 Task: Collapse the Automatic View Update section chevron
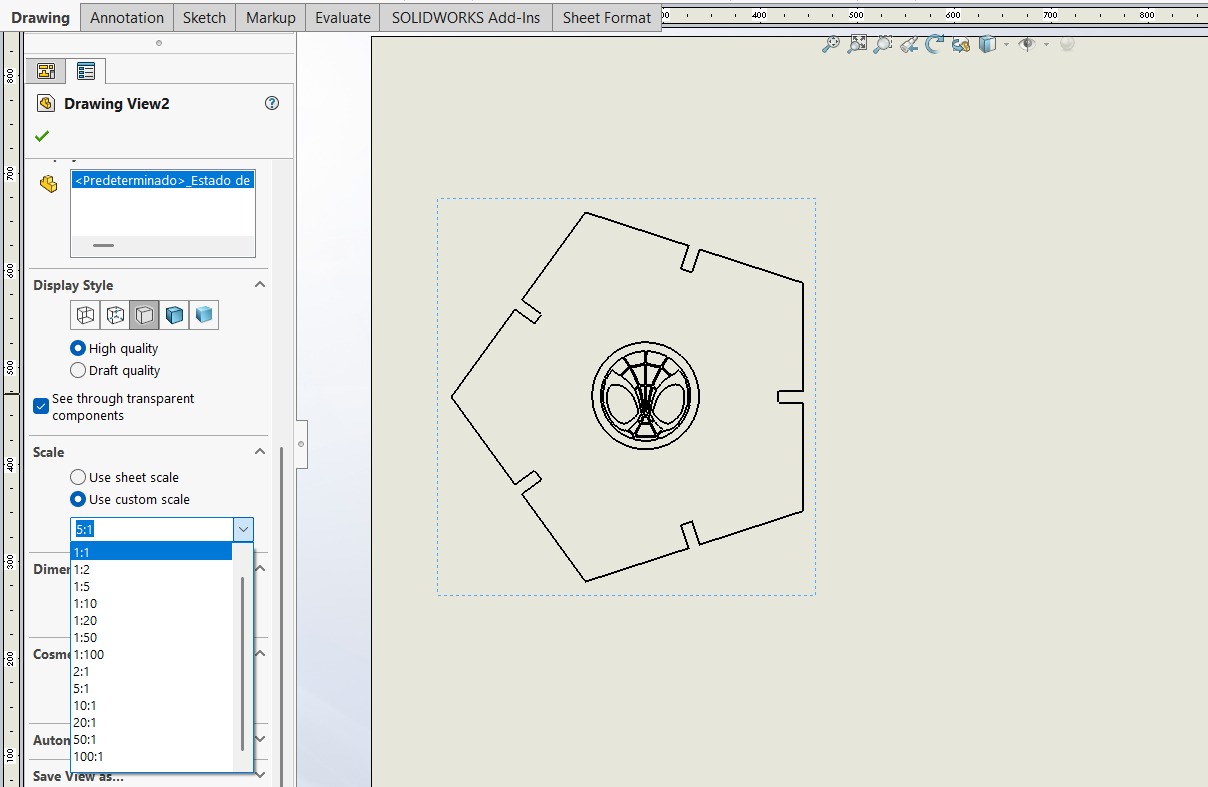coord(260,739)
